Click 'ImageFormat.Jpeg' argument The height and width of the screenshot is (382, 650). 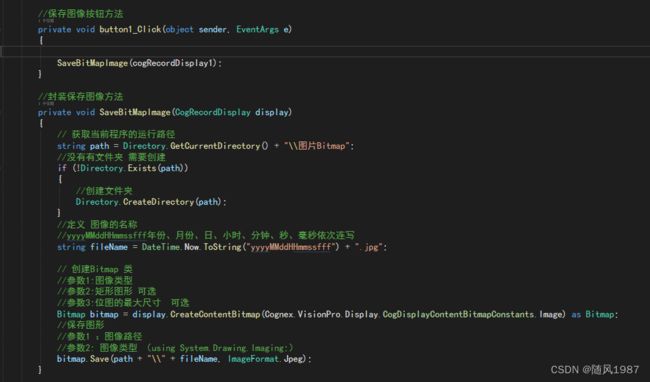(267, 359)
